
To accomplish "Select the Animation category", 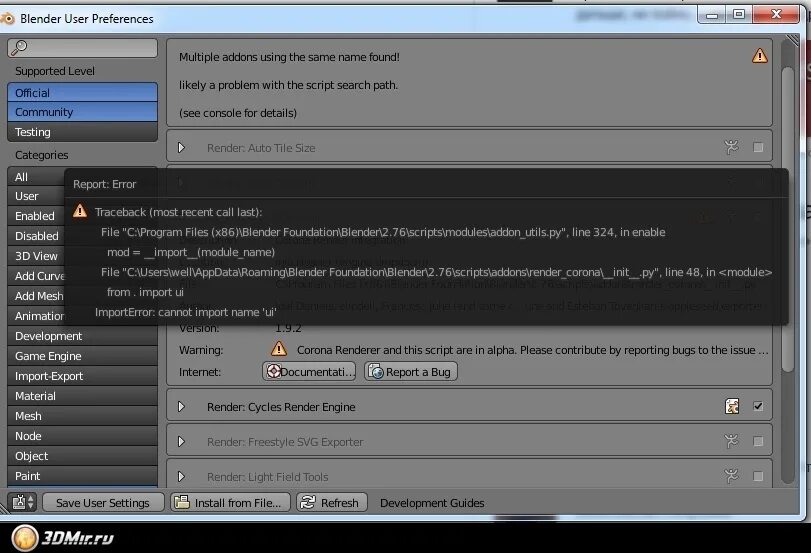I will [36, 316].
